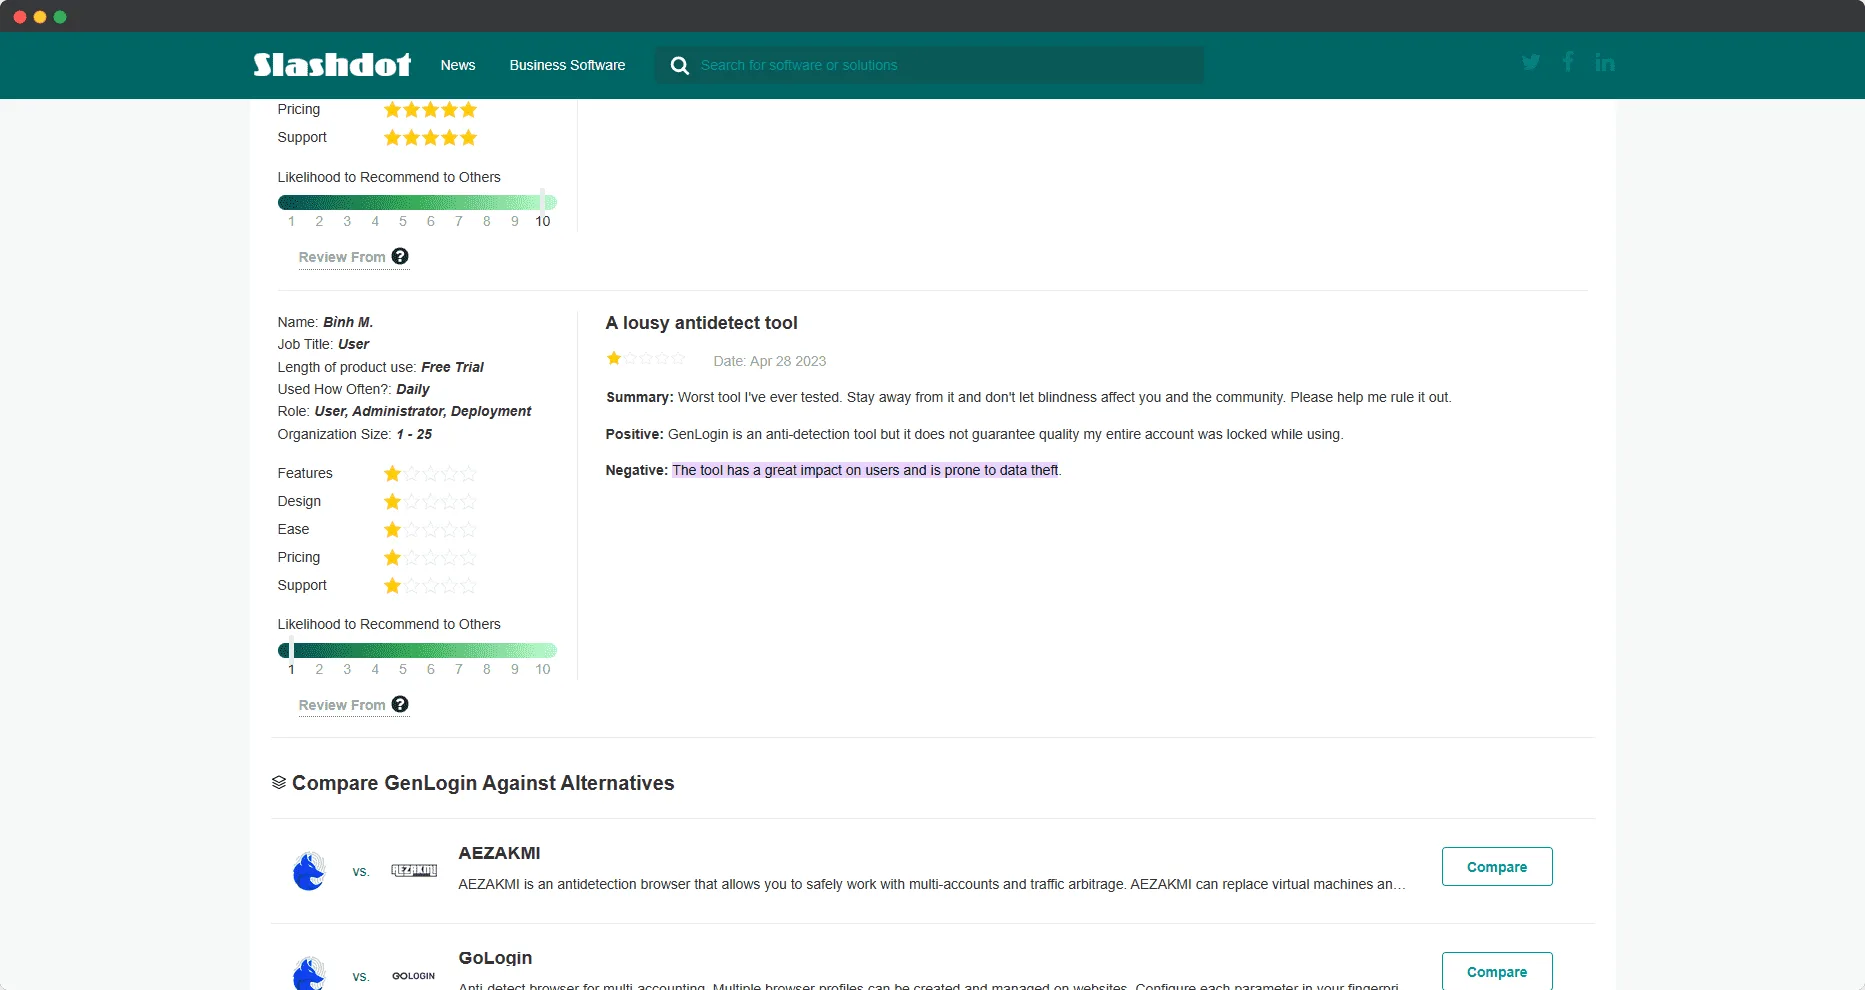
Task: Open the GoLogin title link
Action: 495,958
